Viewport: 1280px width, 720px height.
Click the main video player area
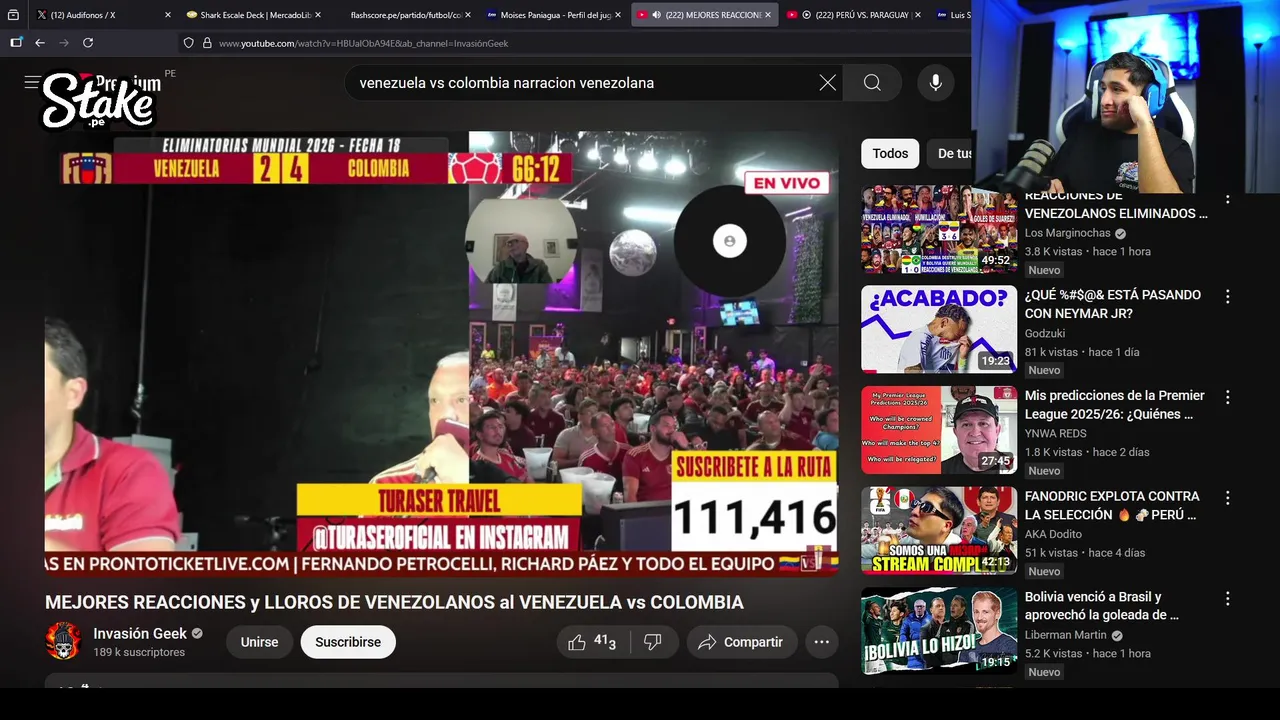click(x=441, y=354)
